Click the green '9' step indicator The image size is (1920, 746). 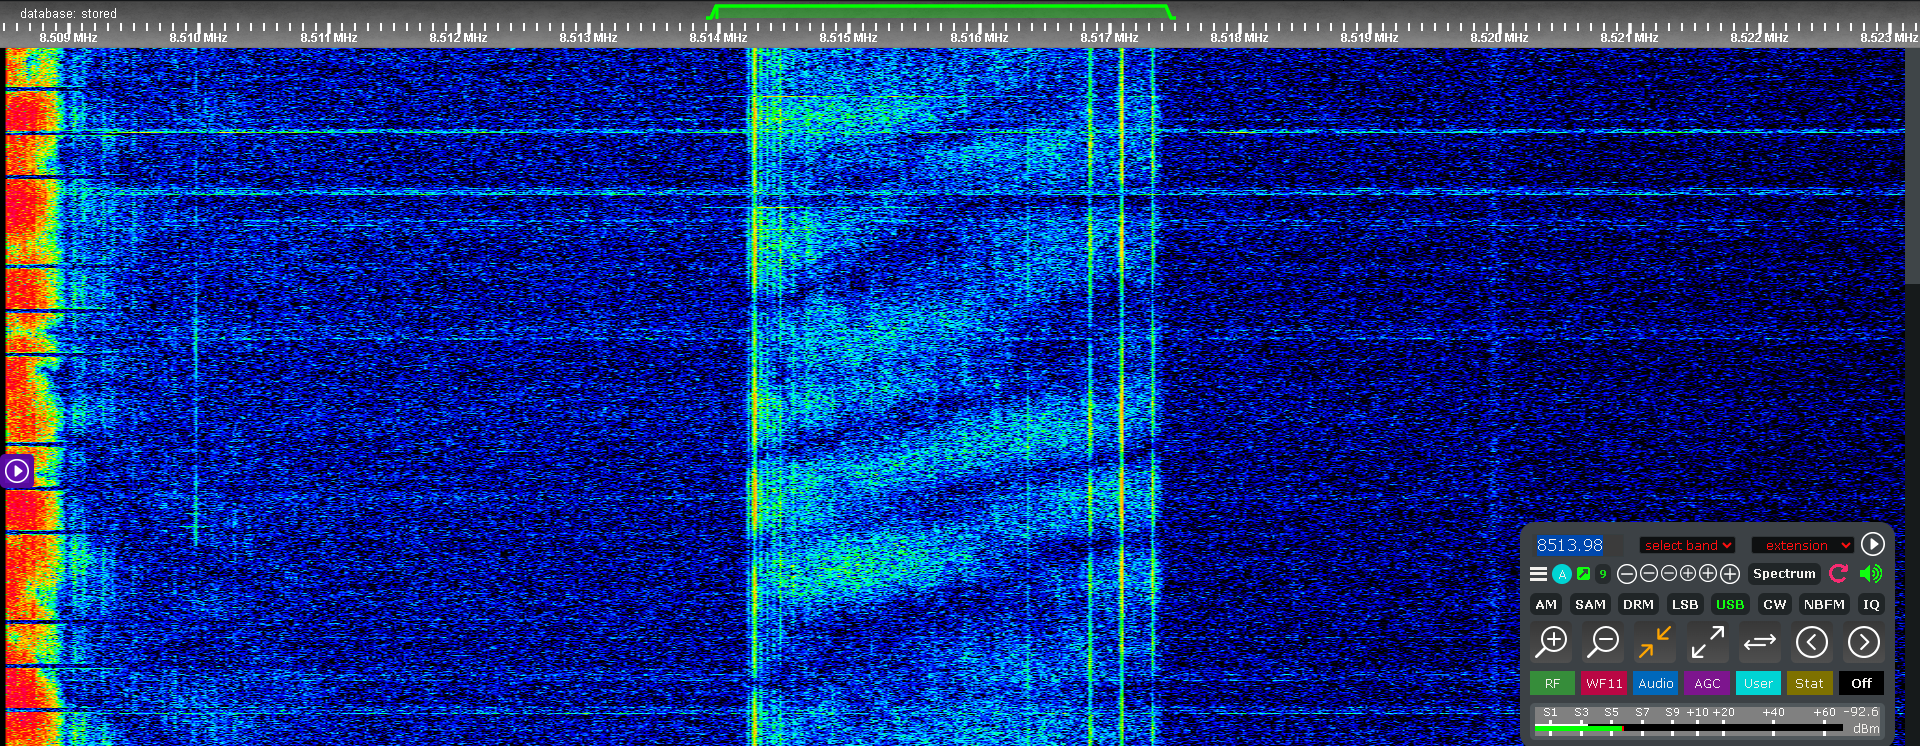pos(1603,574)
